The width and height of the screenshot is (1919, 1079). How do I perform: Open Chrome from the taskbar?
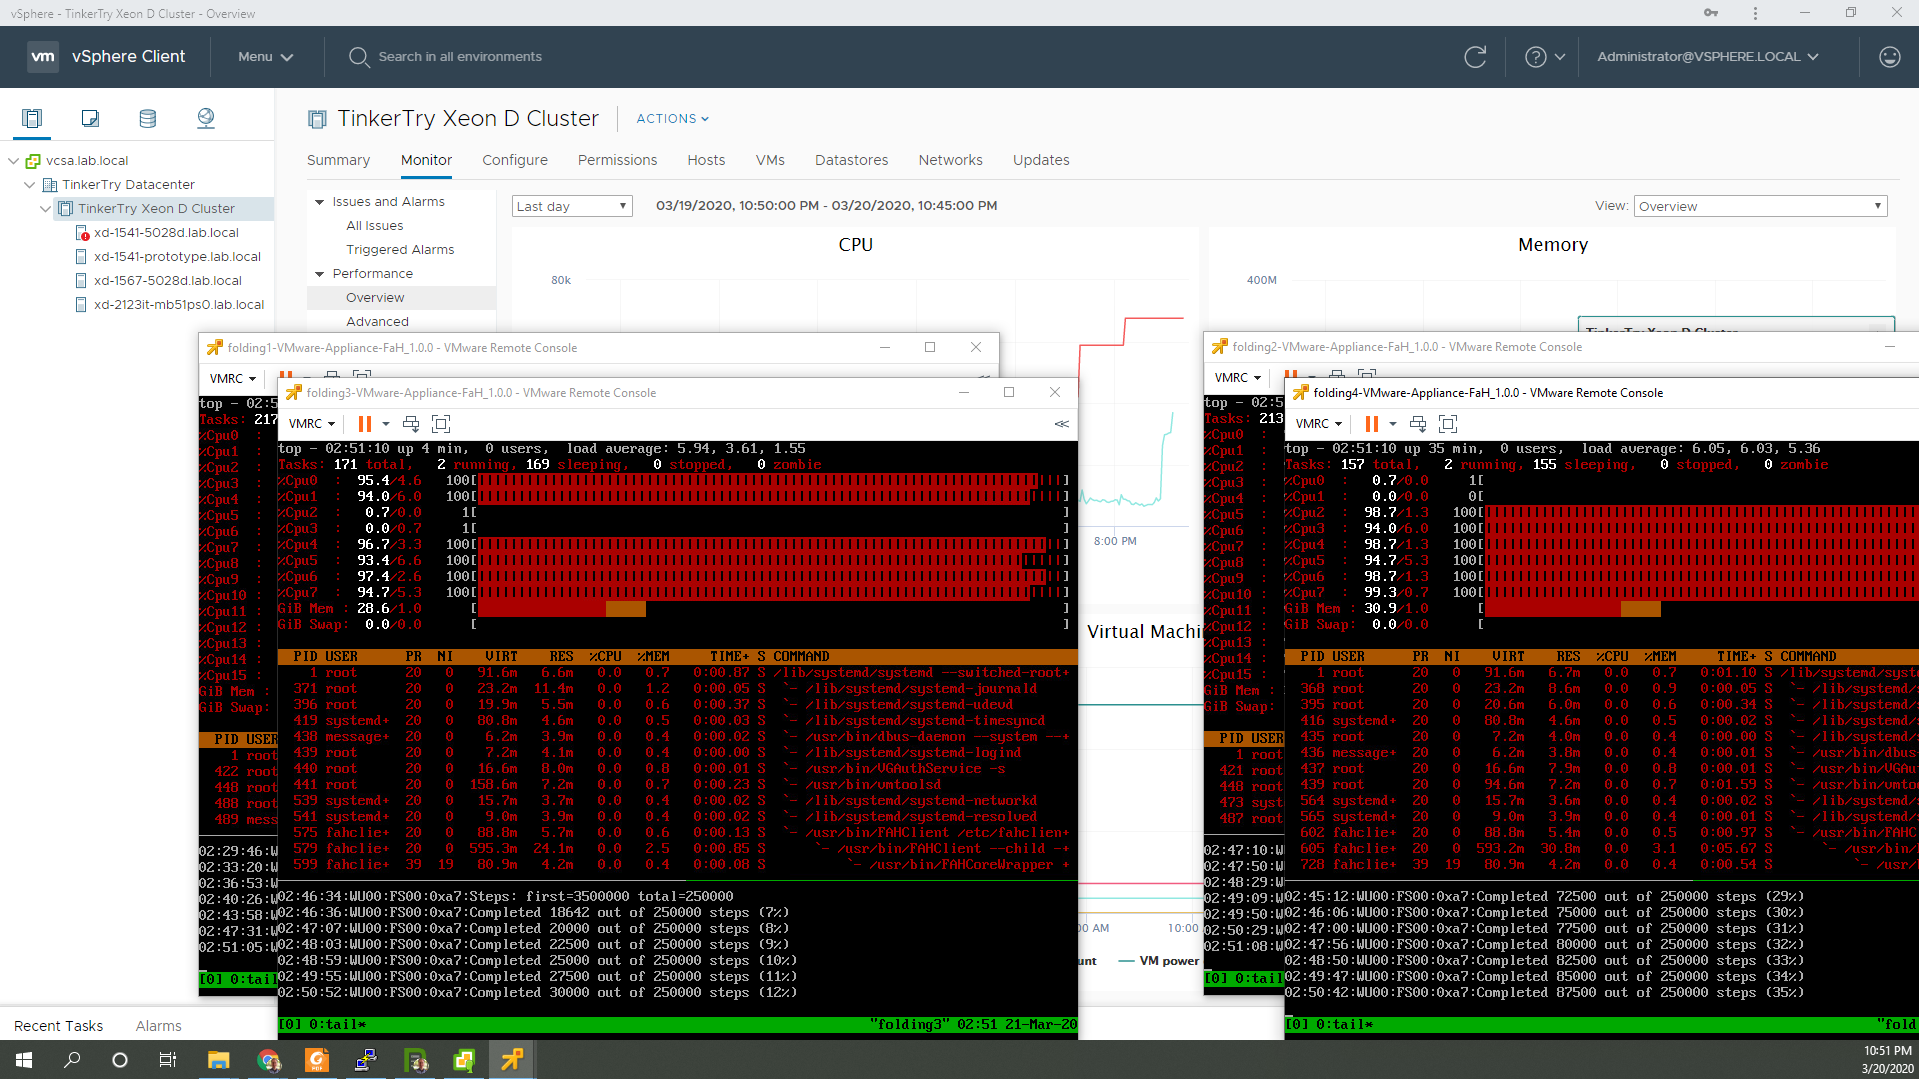tap(268, 1060)
